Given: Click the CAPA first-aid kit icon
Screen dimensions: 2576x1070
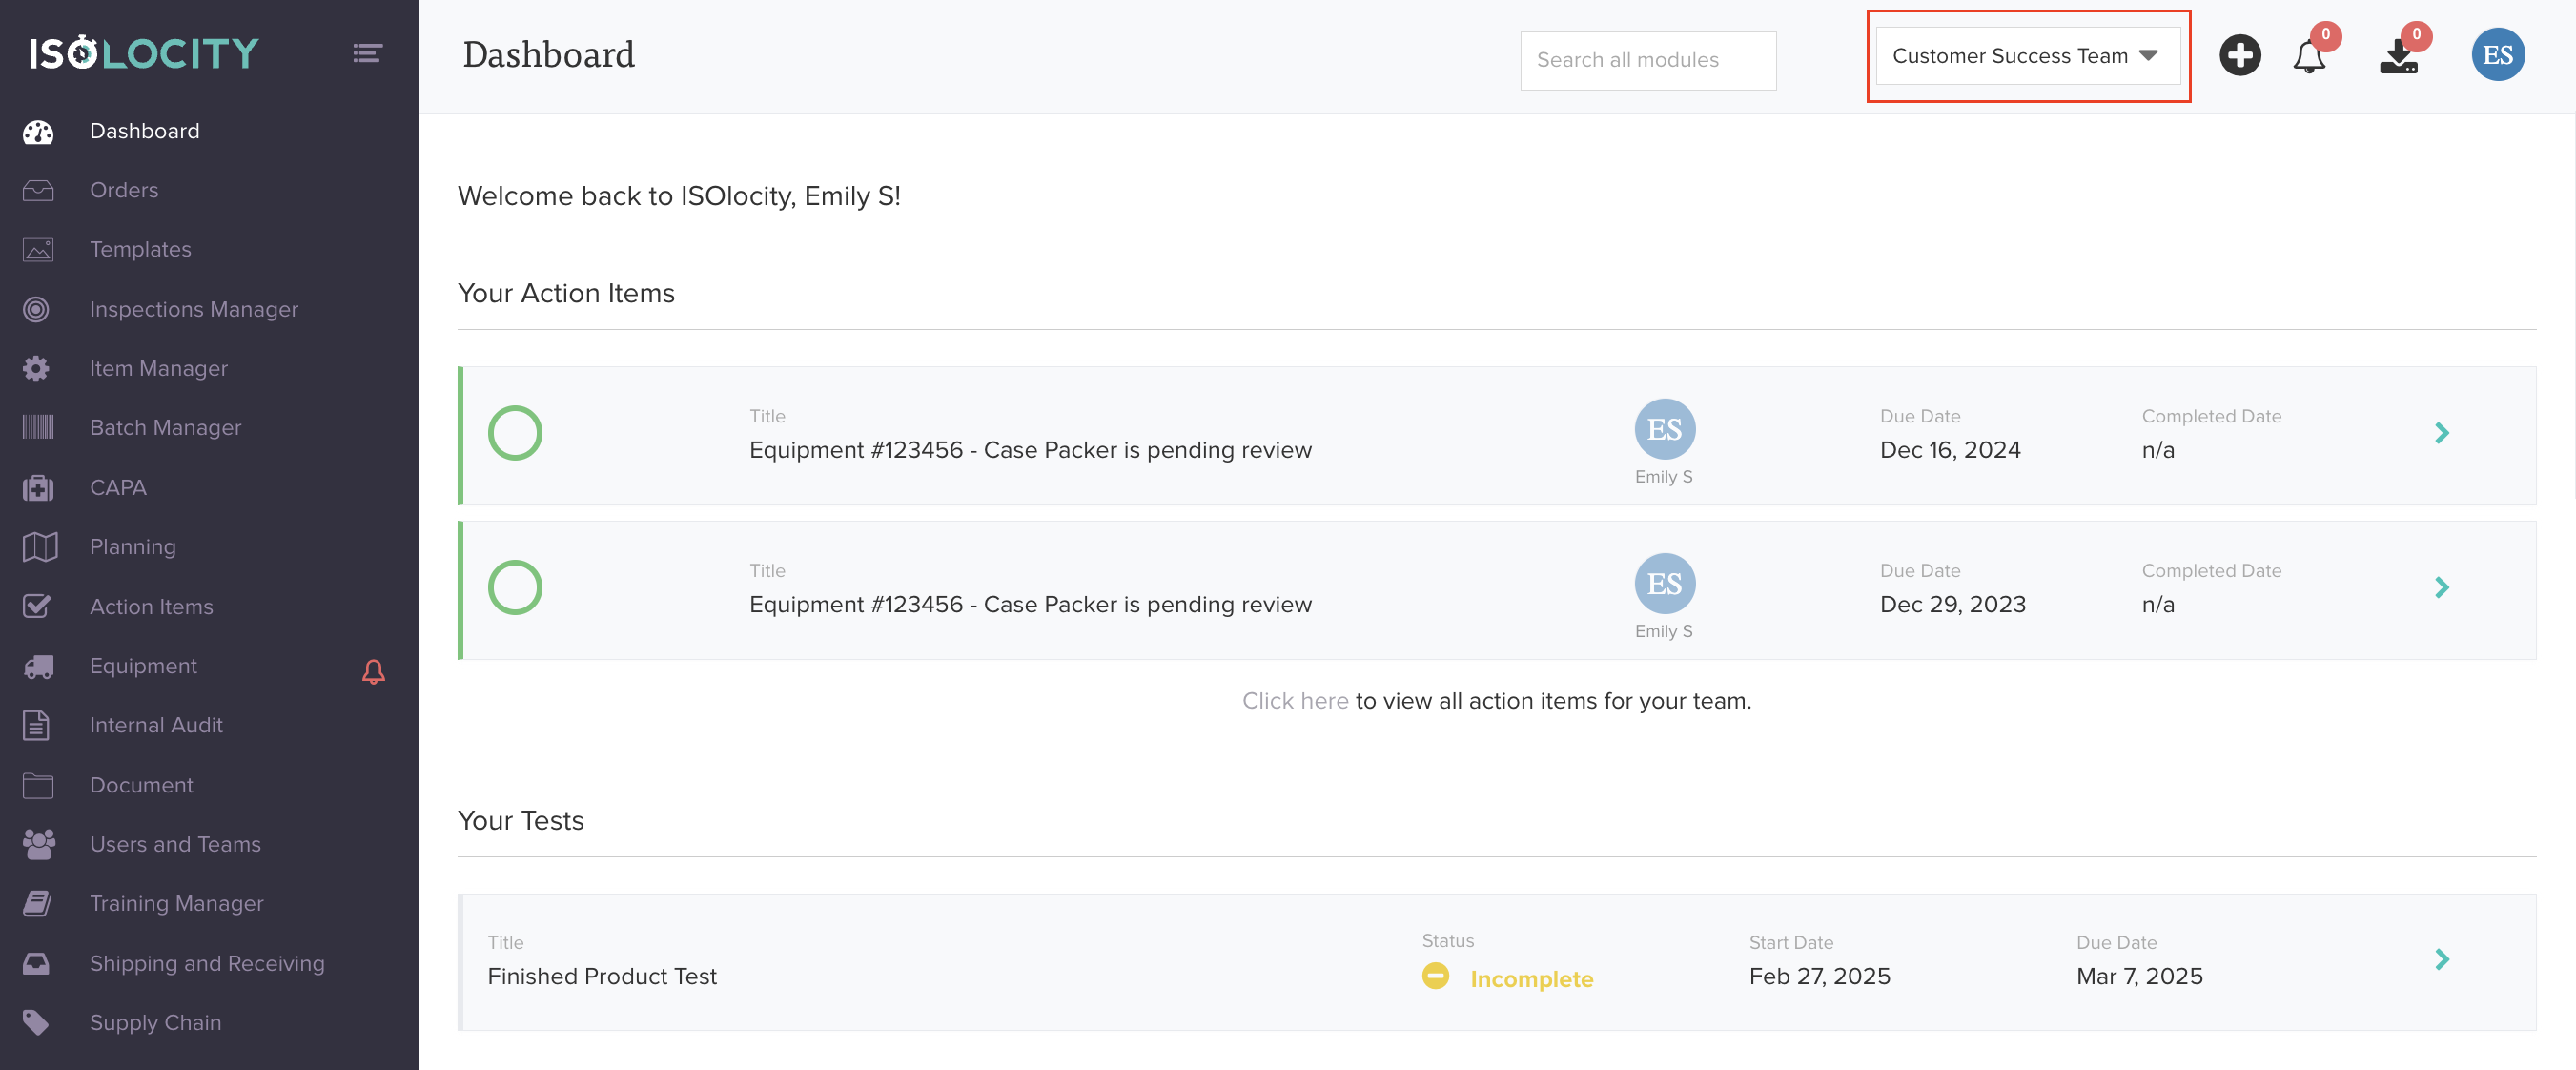Looking at the screenshot, I should point(38,488).
